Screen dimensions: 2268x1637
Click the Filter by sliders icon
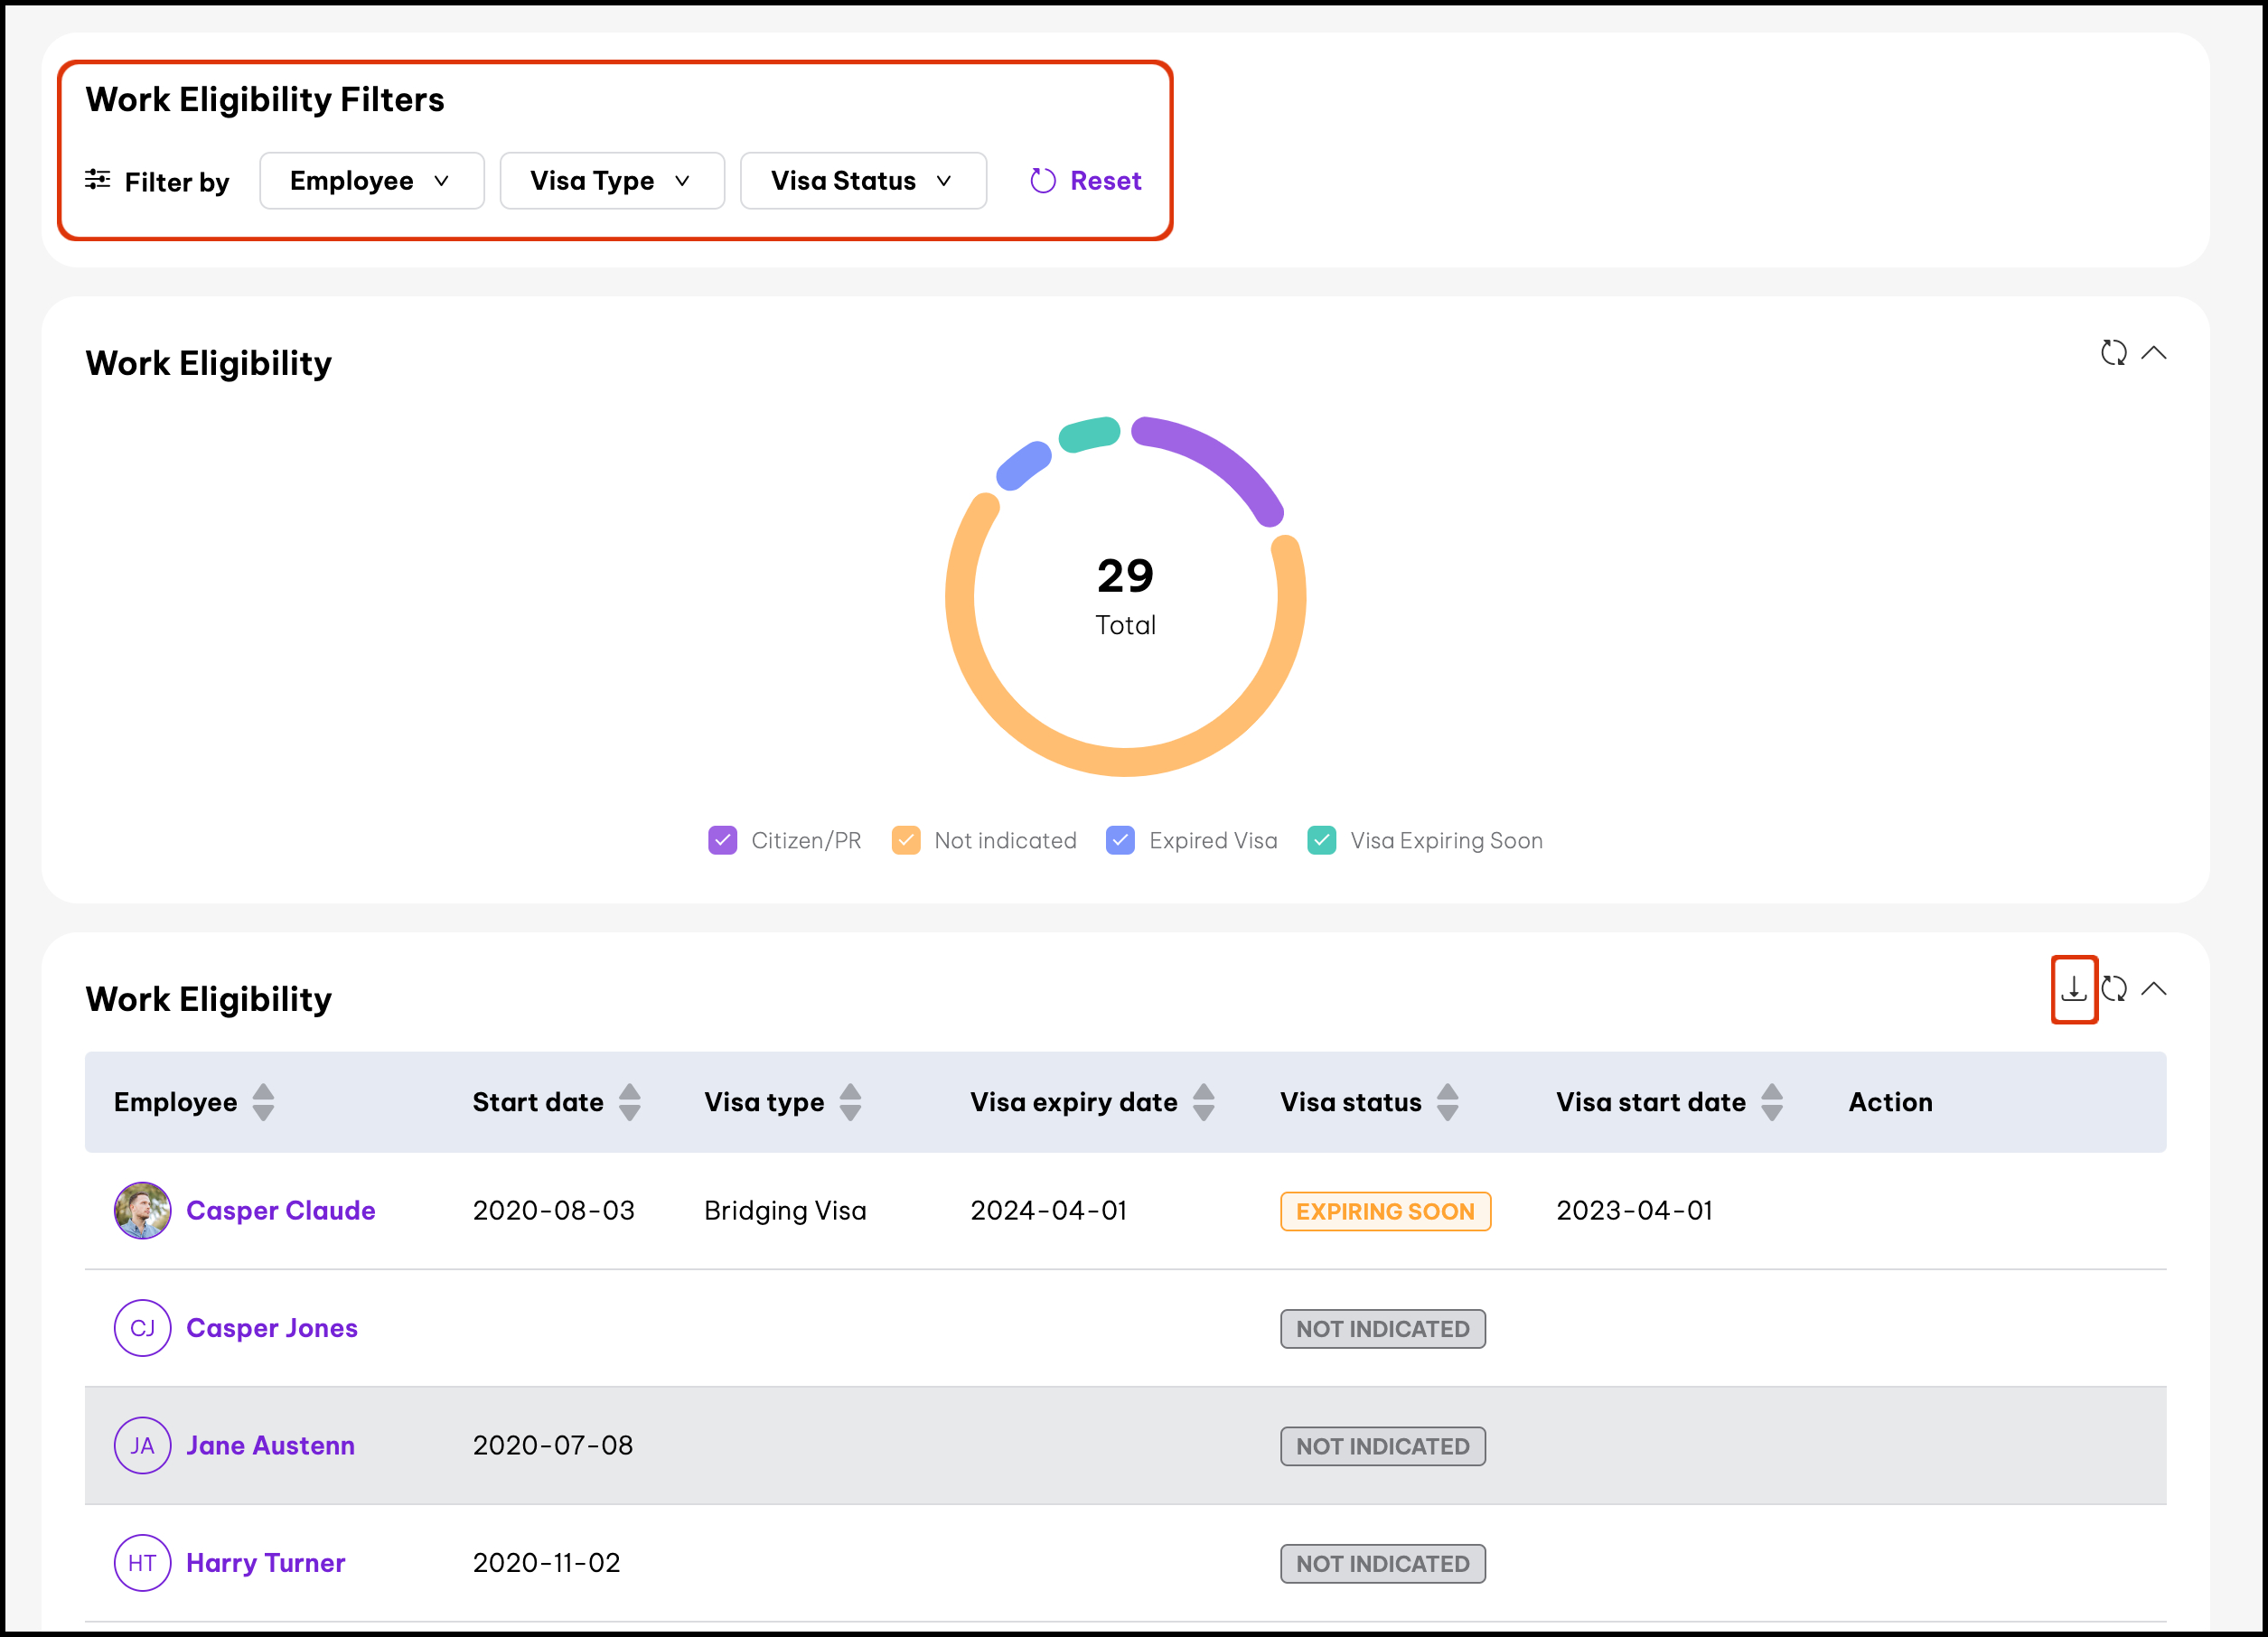(97, 180)
